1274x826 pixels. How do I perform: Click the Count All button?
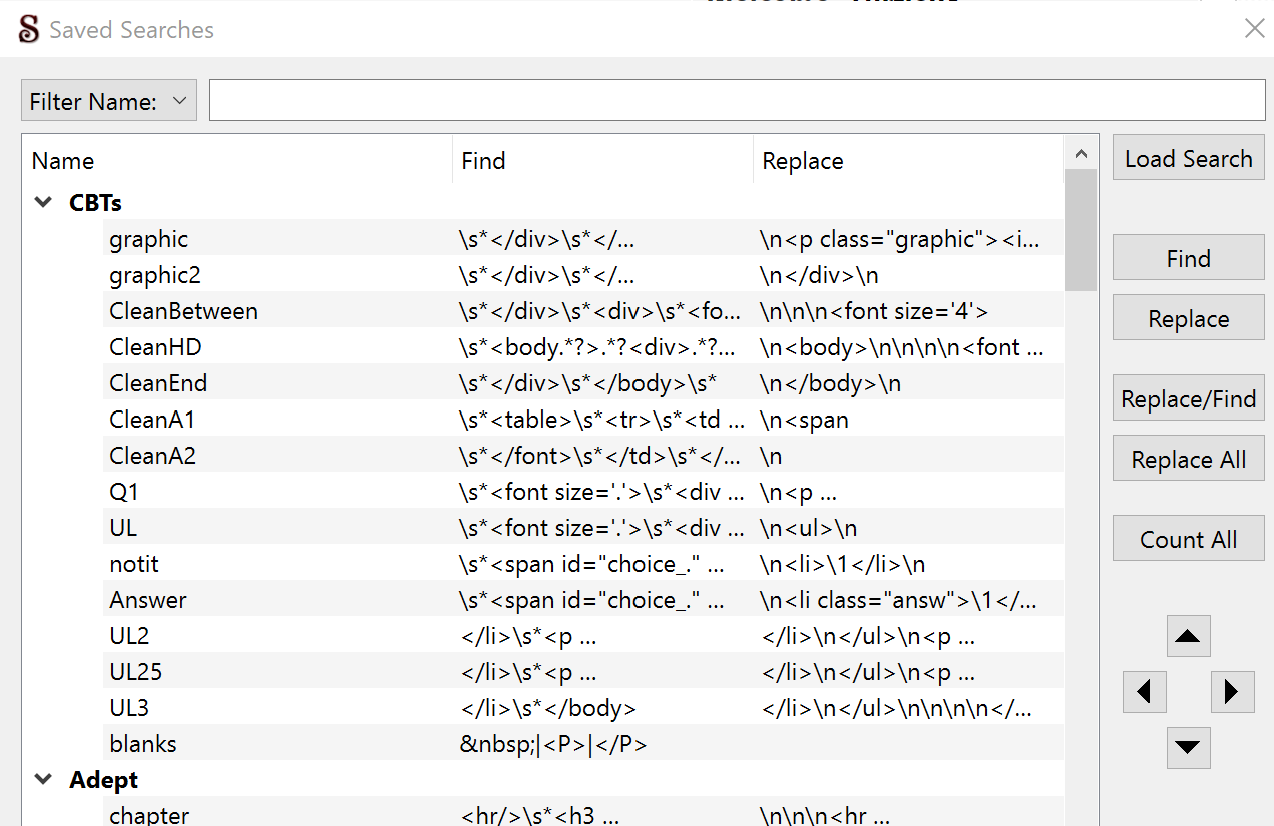[1188, 540]
